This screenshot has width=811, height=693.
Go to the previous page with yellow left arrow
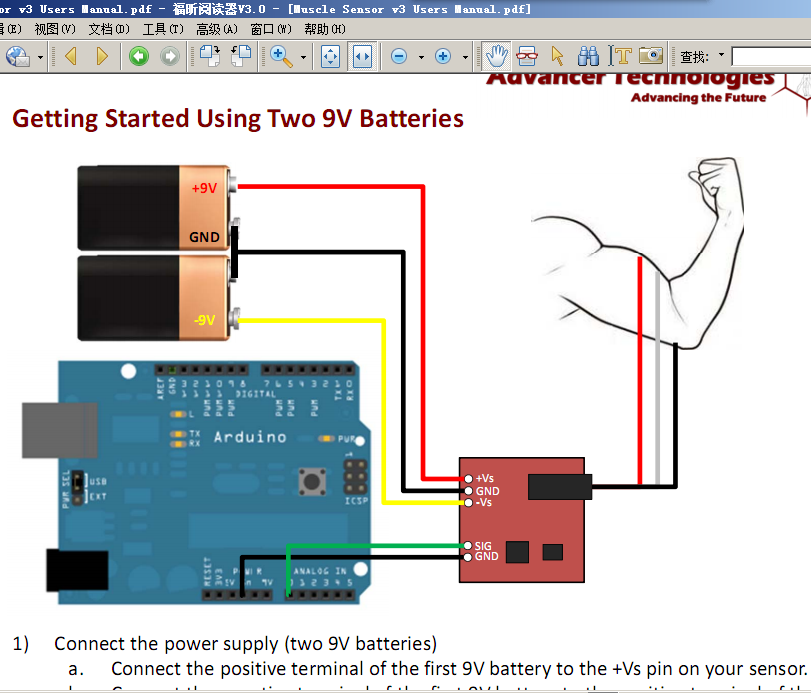click(71, 56)
